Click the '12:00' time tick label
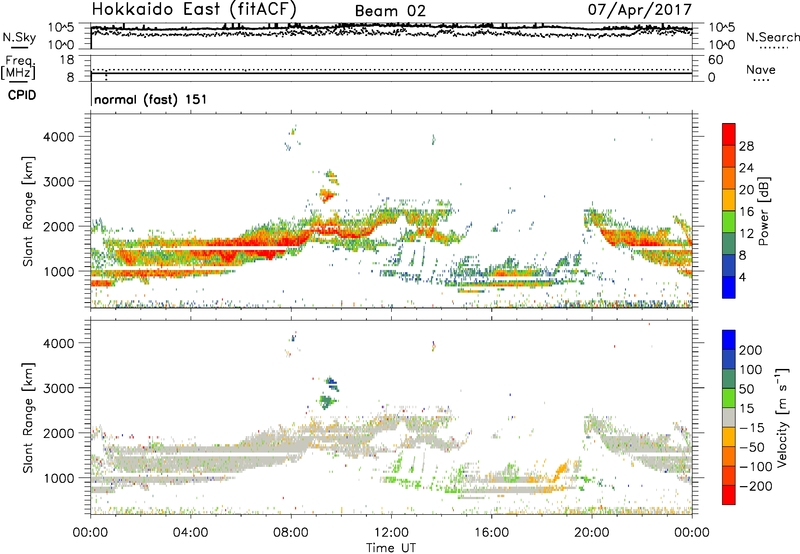The width and height of the screenshot is (800, 554). (391, 533)
